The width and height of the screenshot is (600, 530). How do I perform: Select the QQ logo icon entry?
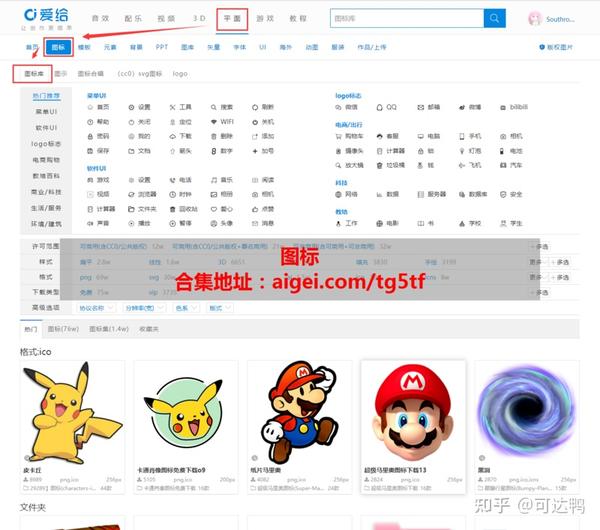386,107
